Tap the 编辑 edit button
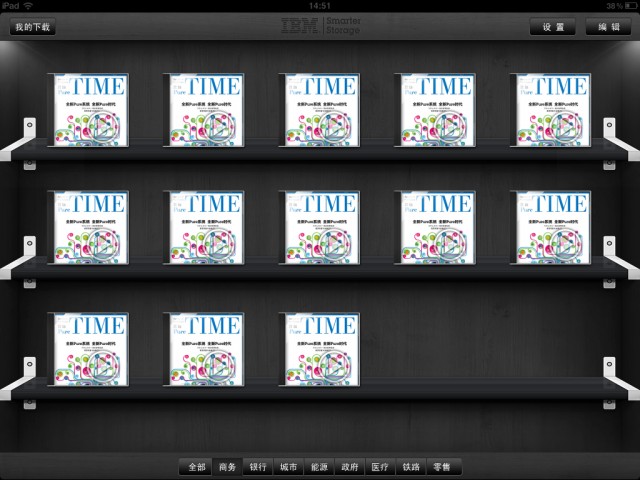Viewport: 640px width, 480px height. pos(609,27)
